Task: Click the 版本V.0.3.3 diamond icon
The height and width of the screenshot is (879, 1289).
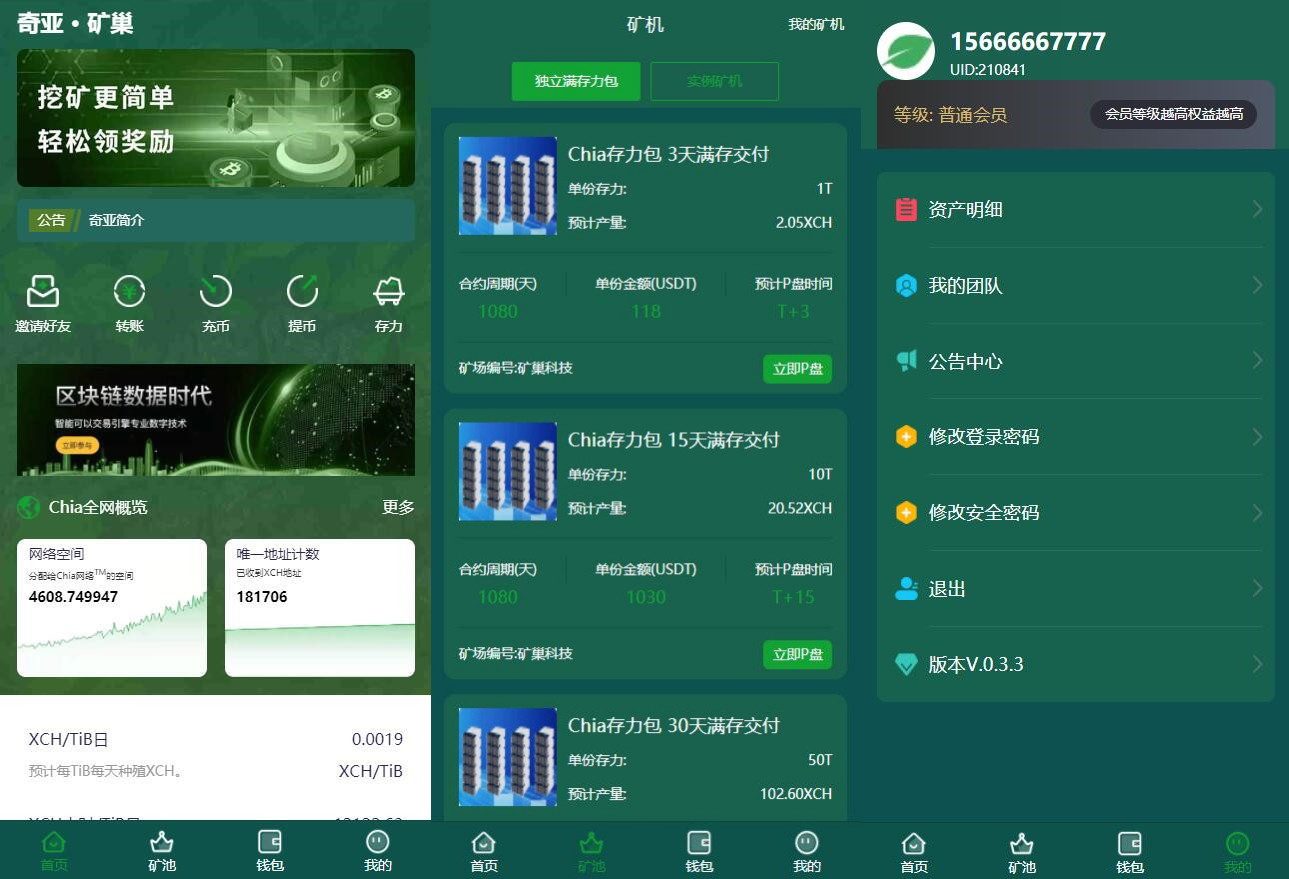Action: pyautogui.click(x=906, y=664)
